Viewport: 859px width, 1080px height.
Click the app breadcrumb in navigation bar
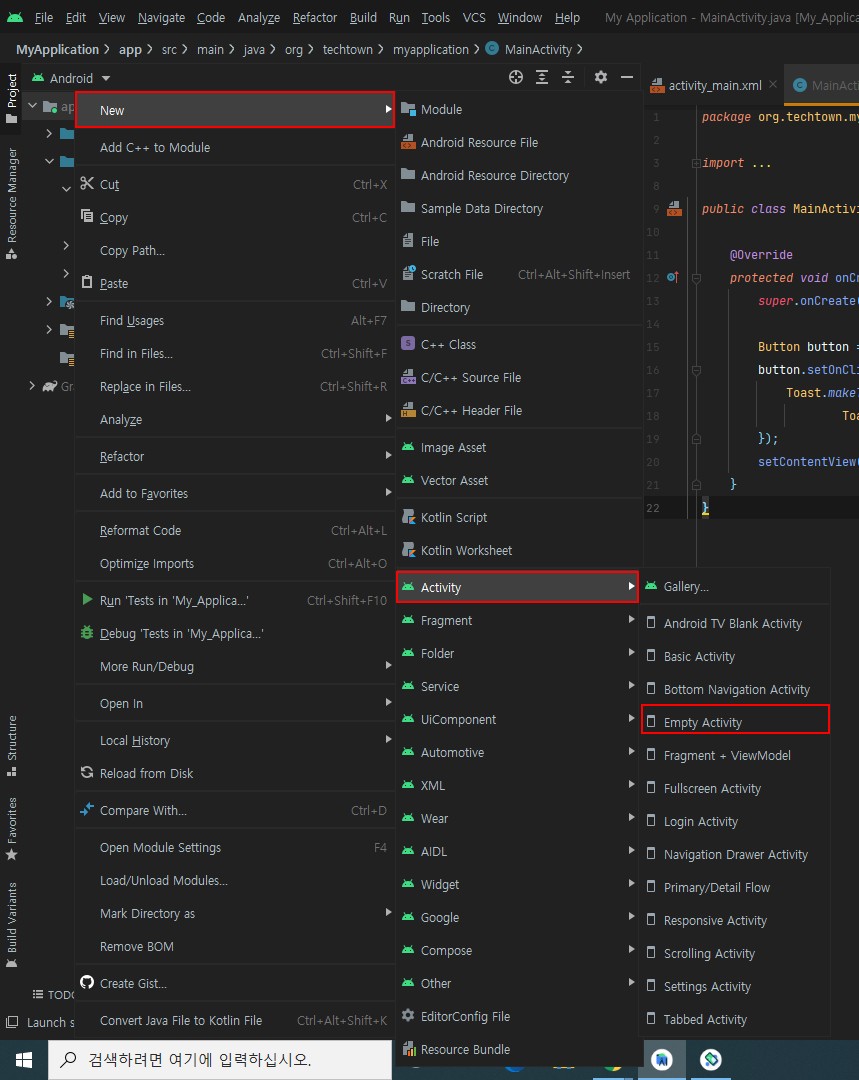pyautogui.click(x=130, y=50)
